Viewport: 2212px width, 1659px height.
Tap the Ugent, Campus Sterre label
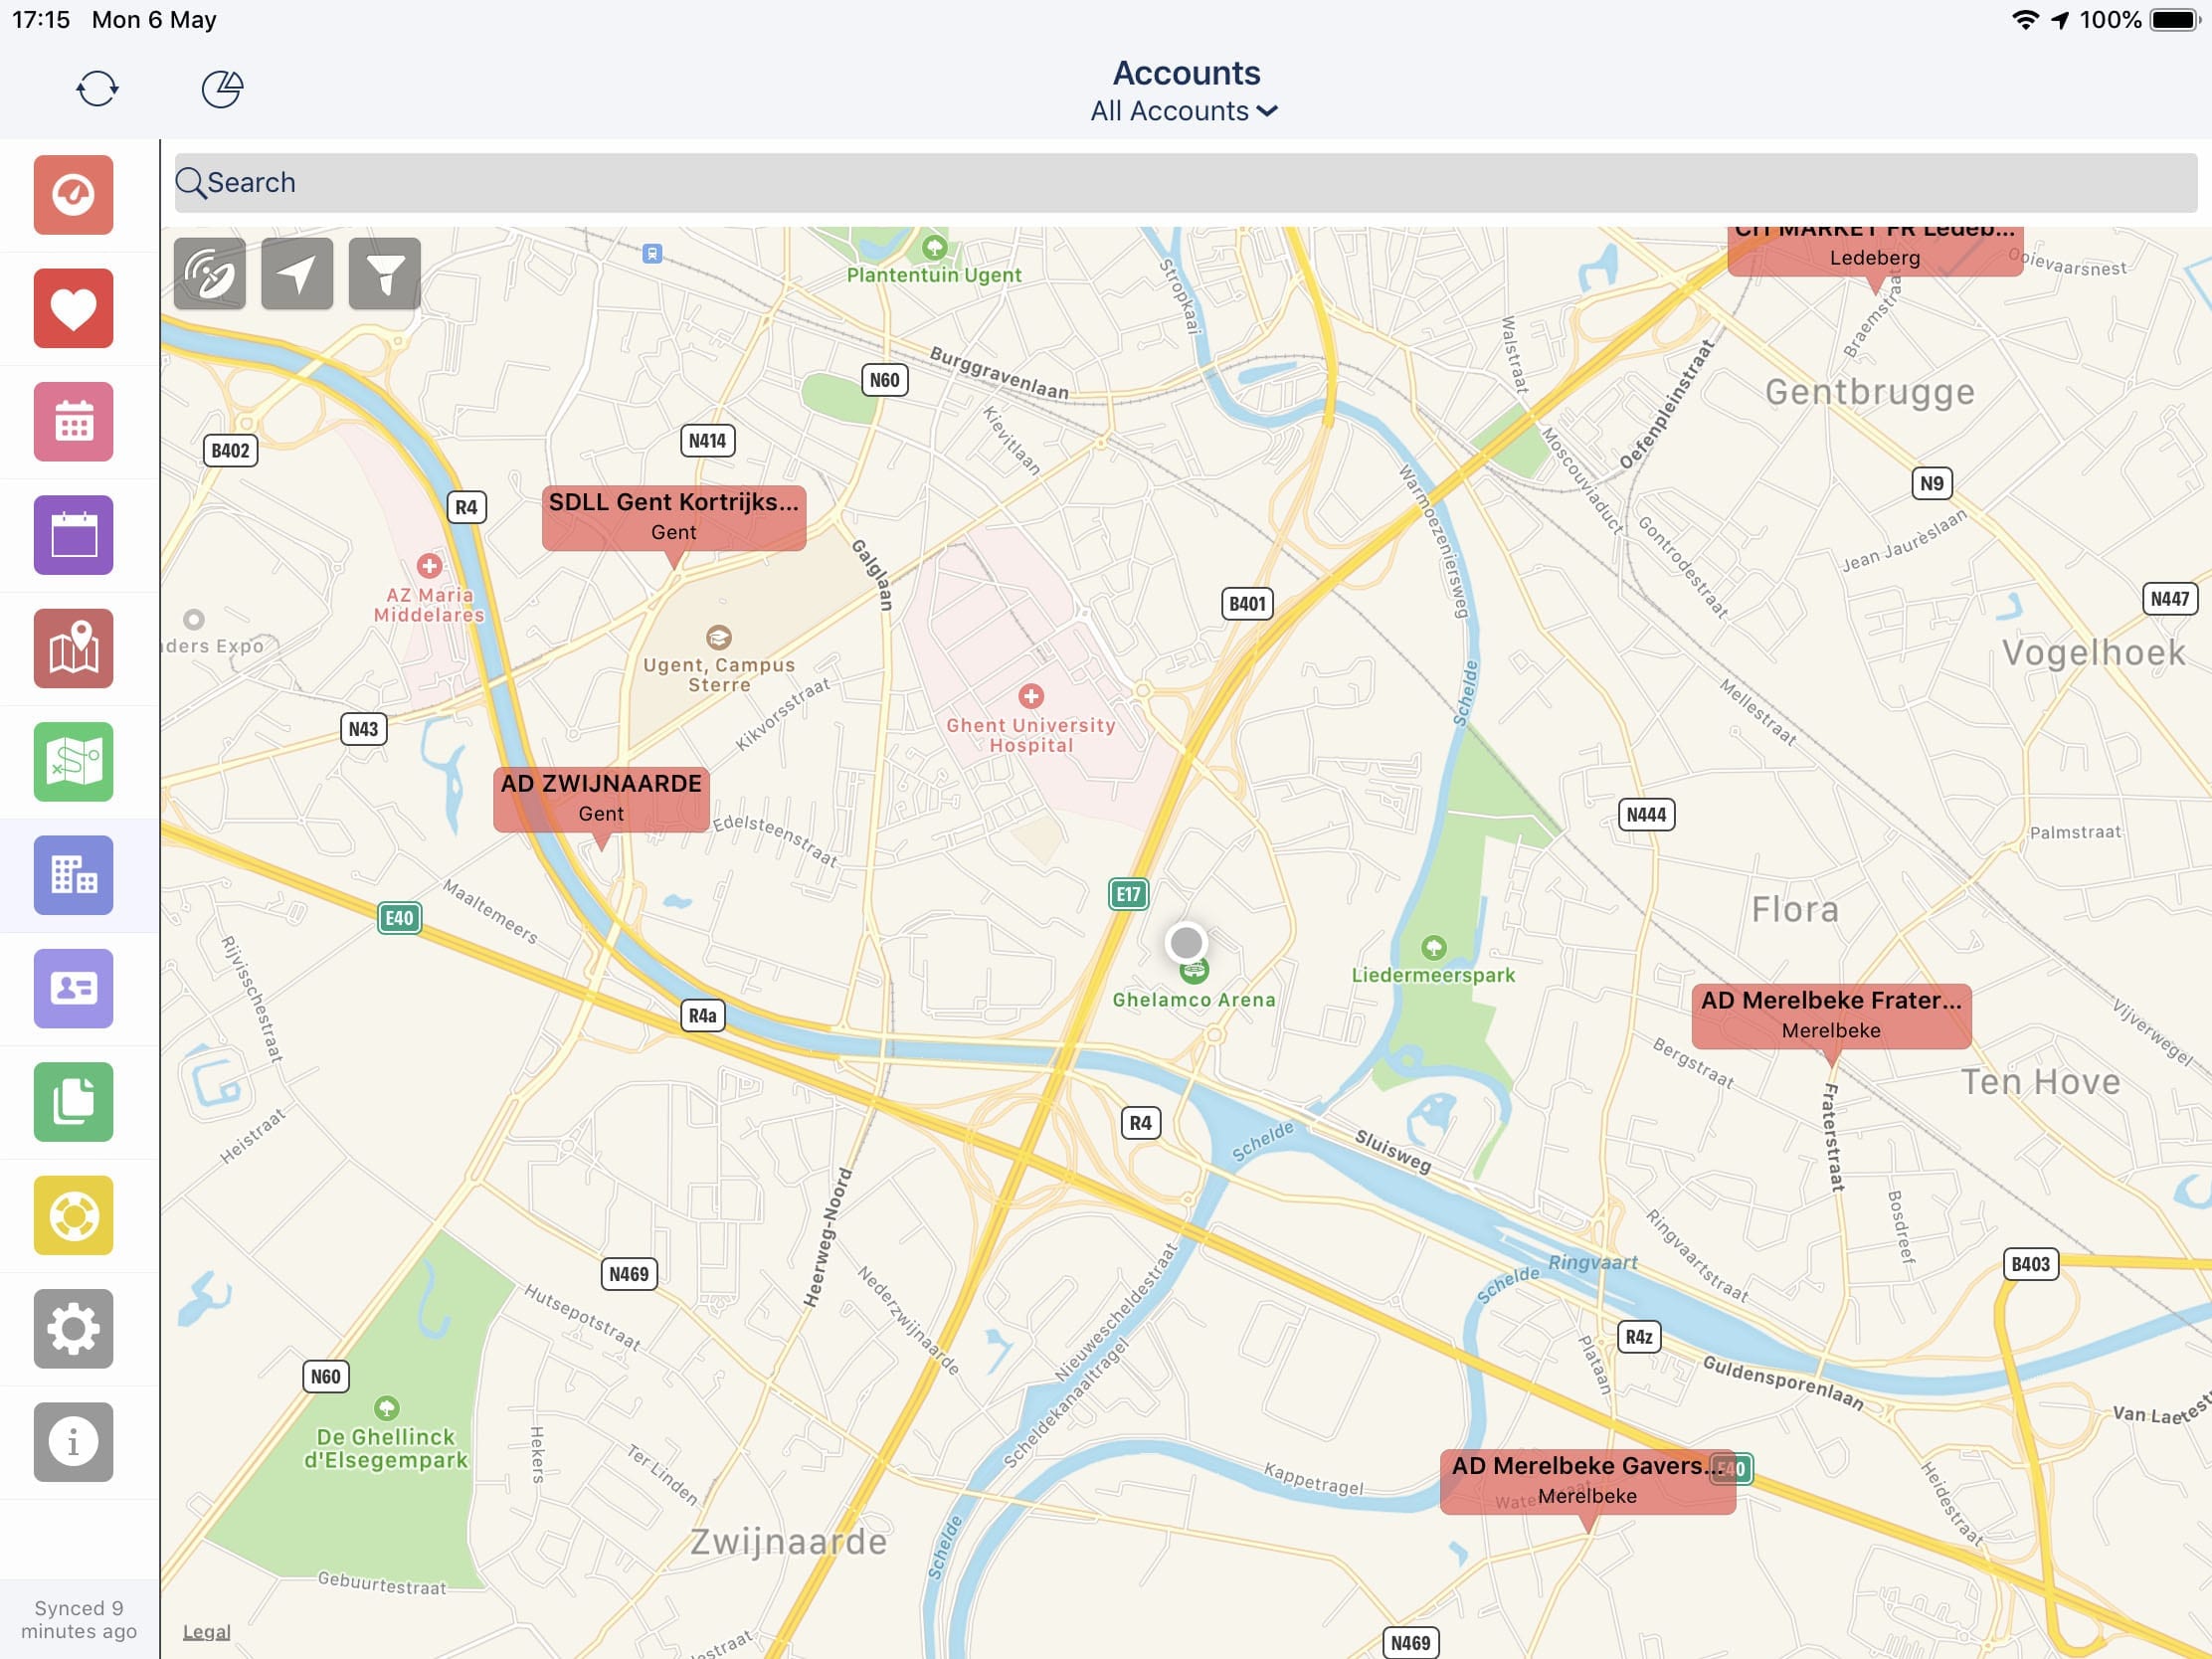719,674
